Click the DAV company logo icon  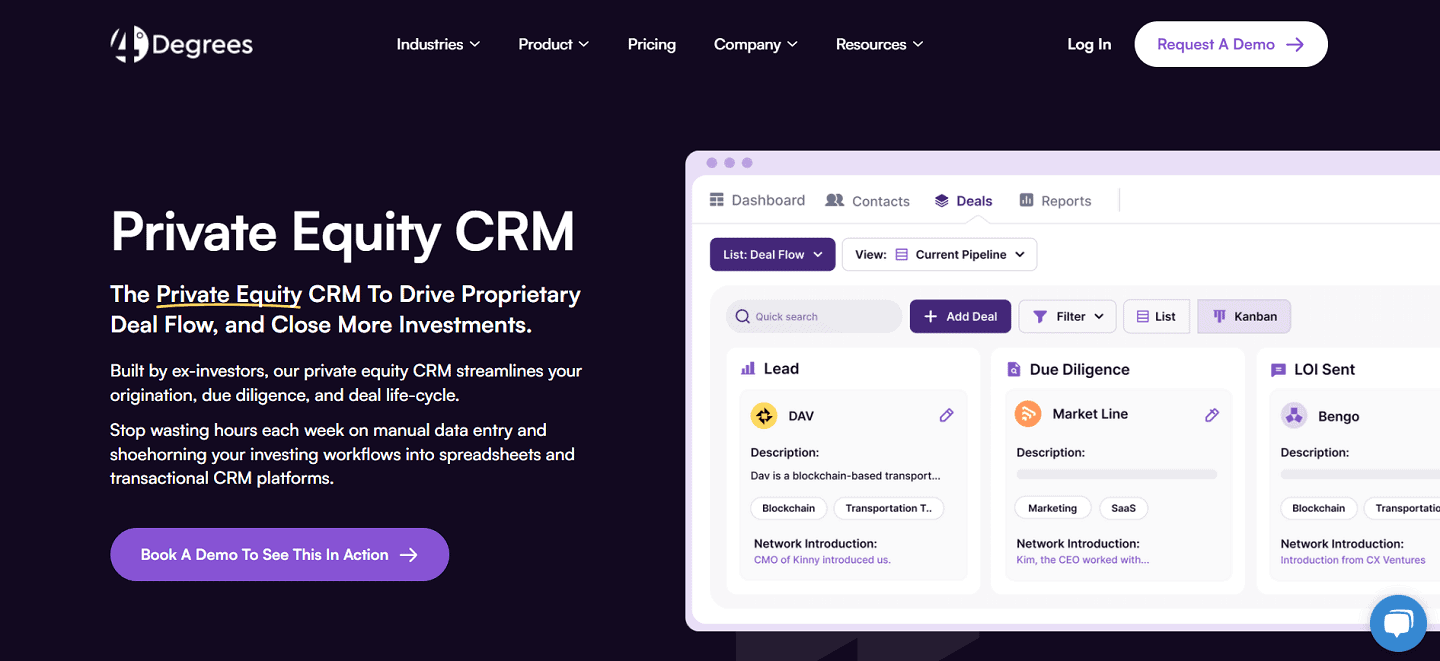pyautogui.click(x=763, y=415)
